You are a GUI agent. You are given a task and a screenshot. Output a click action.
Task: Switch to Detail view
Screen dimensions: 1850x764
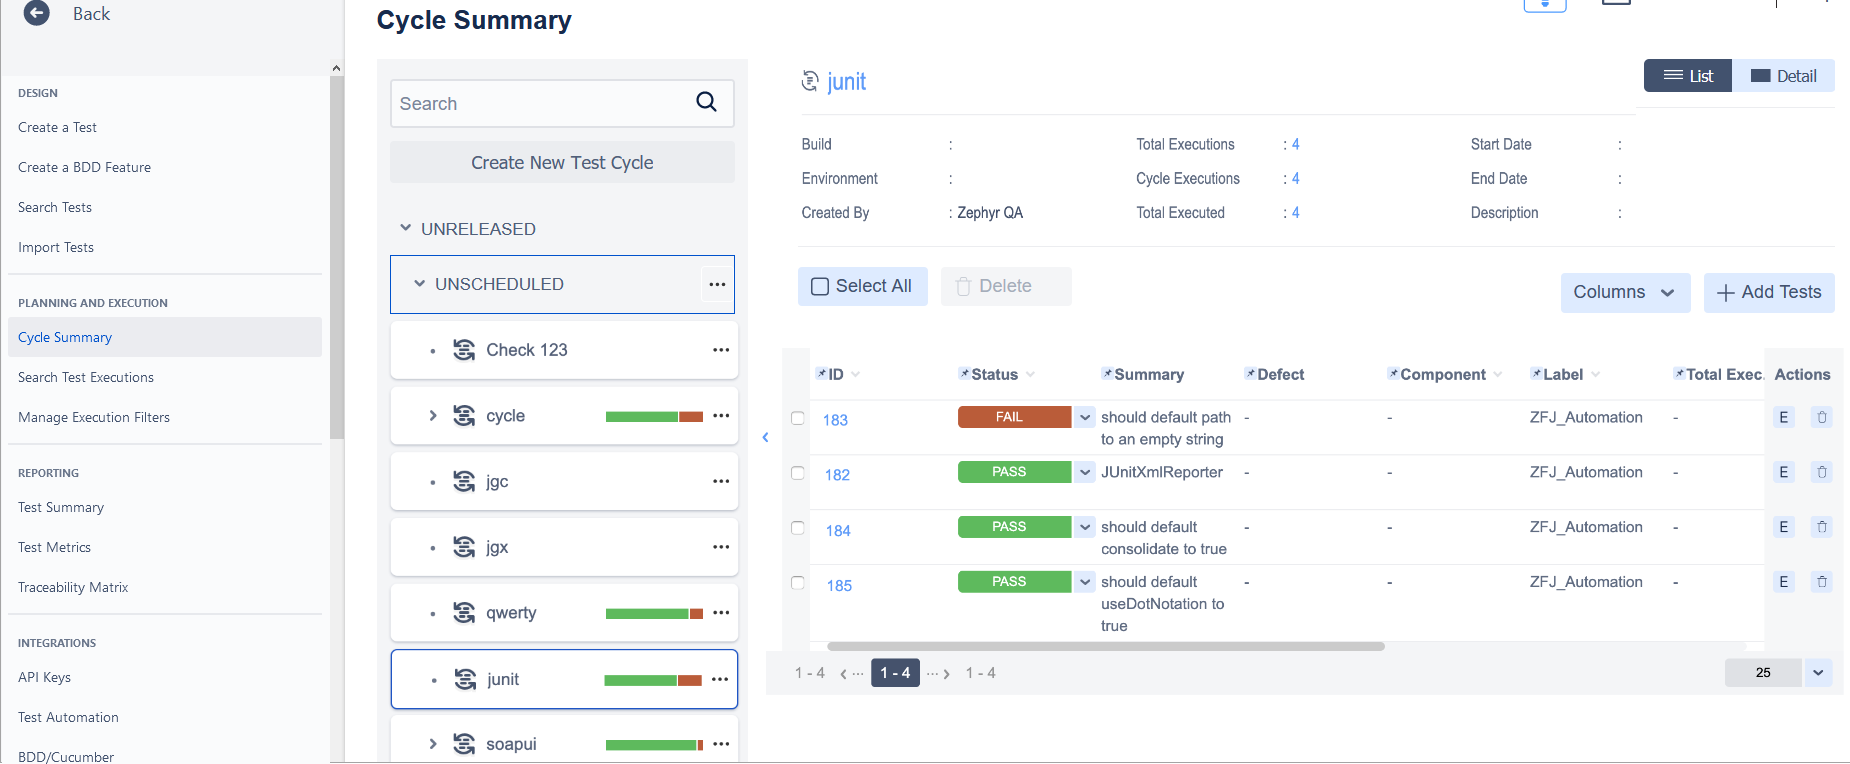click(x=1784, y=76)
